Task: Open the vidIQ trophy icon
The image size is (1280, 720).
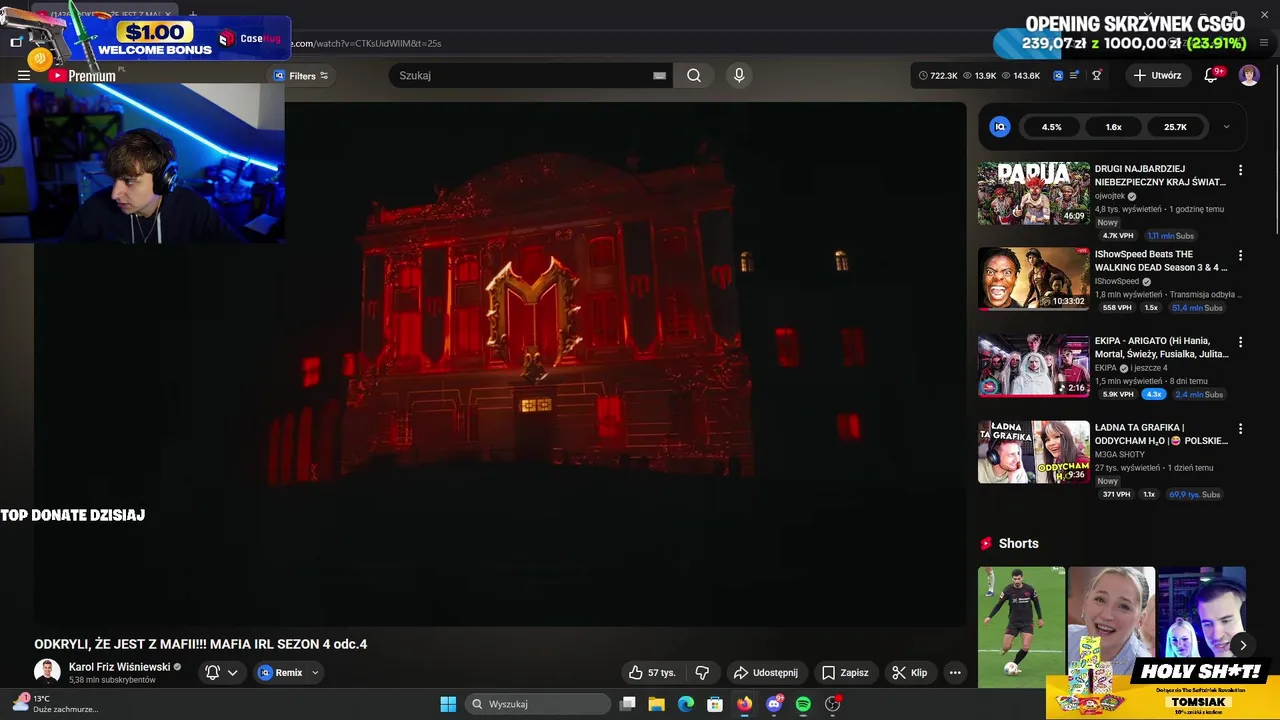Action: pyautogui.click(x=1097, y=75)
